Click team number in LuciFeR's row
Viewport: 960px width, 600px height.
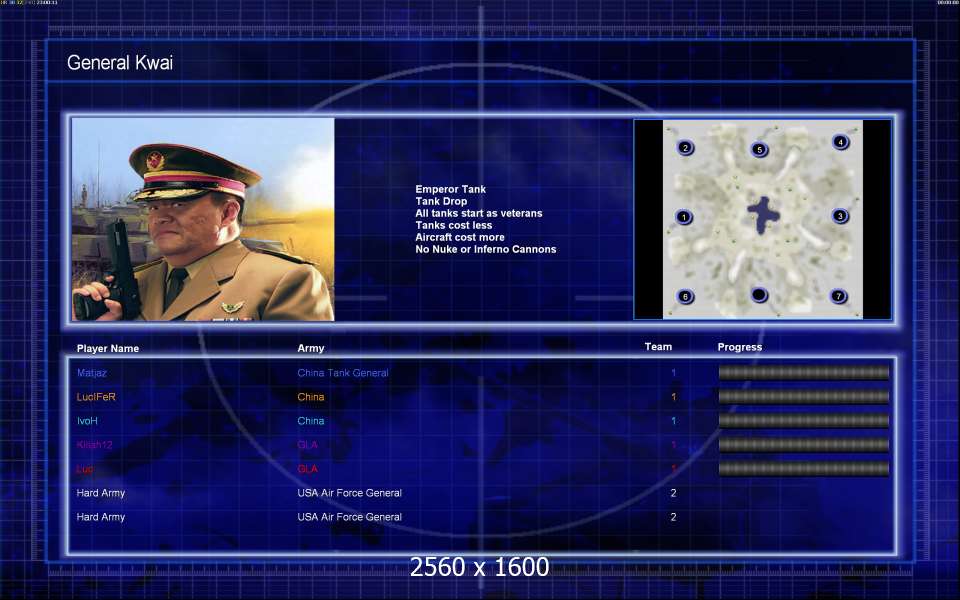tap(673, 397)
